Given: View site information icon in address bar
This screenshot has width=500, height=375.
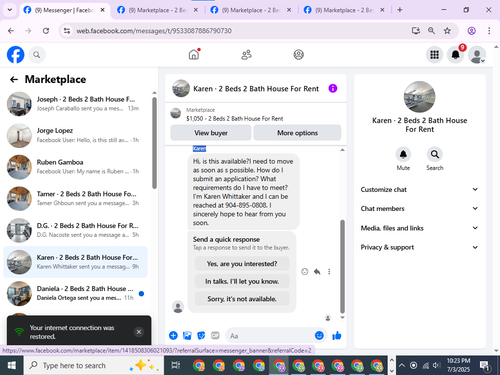Looking at the screenshot, I should coord(67,31).
